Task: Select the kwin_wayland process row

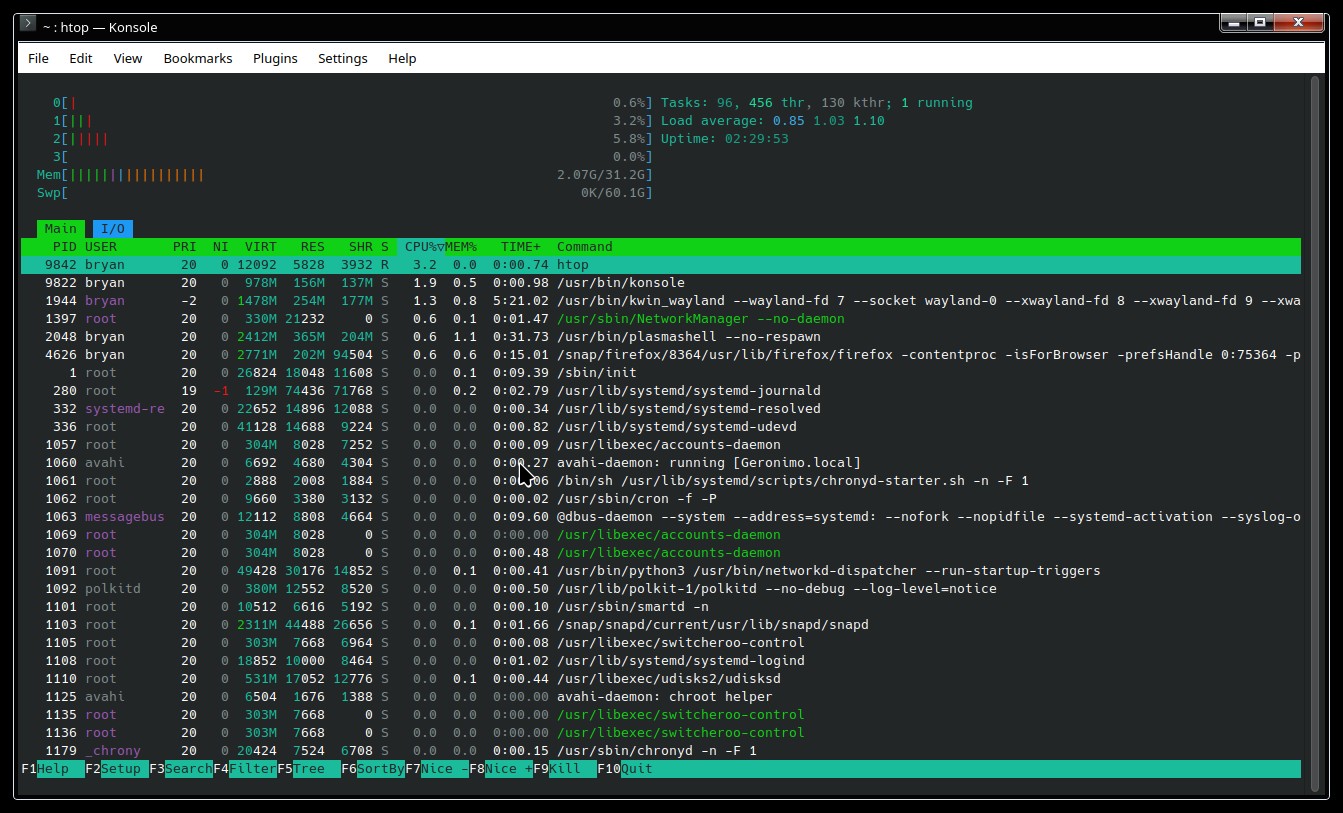Action: [x=661, y=301]
